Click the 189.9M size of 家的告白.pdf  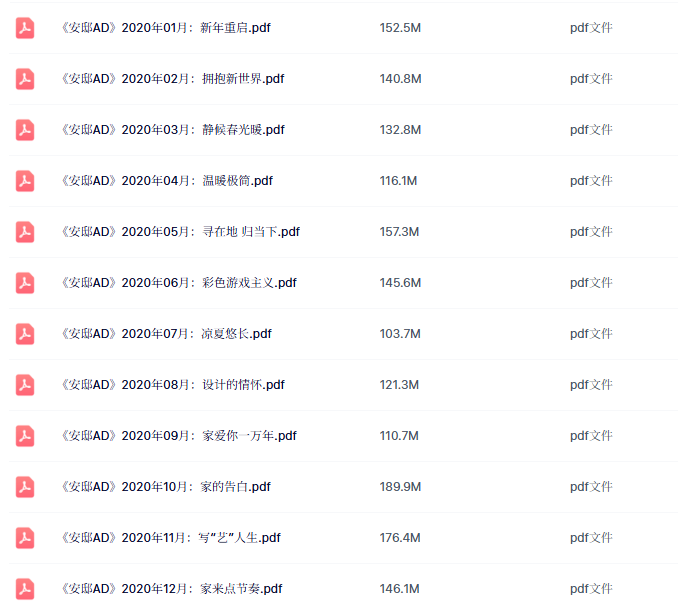pos(400,487)
